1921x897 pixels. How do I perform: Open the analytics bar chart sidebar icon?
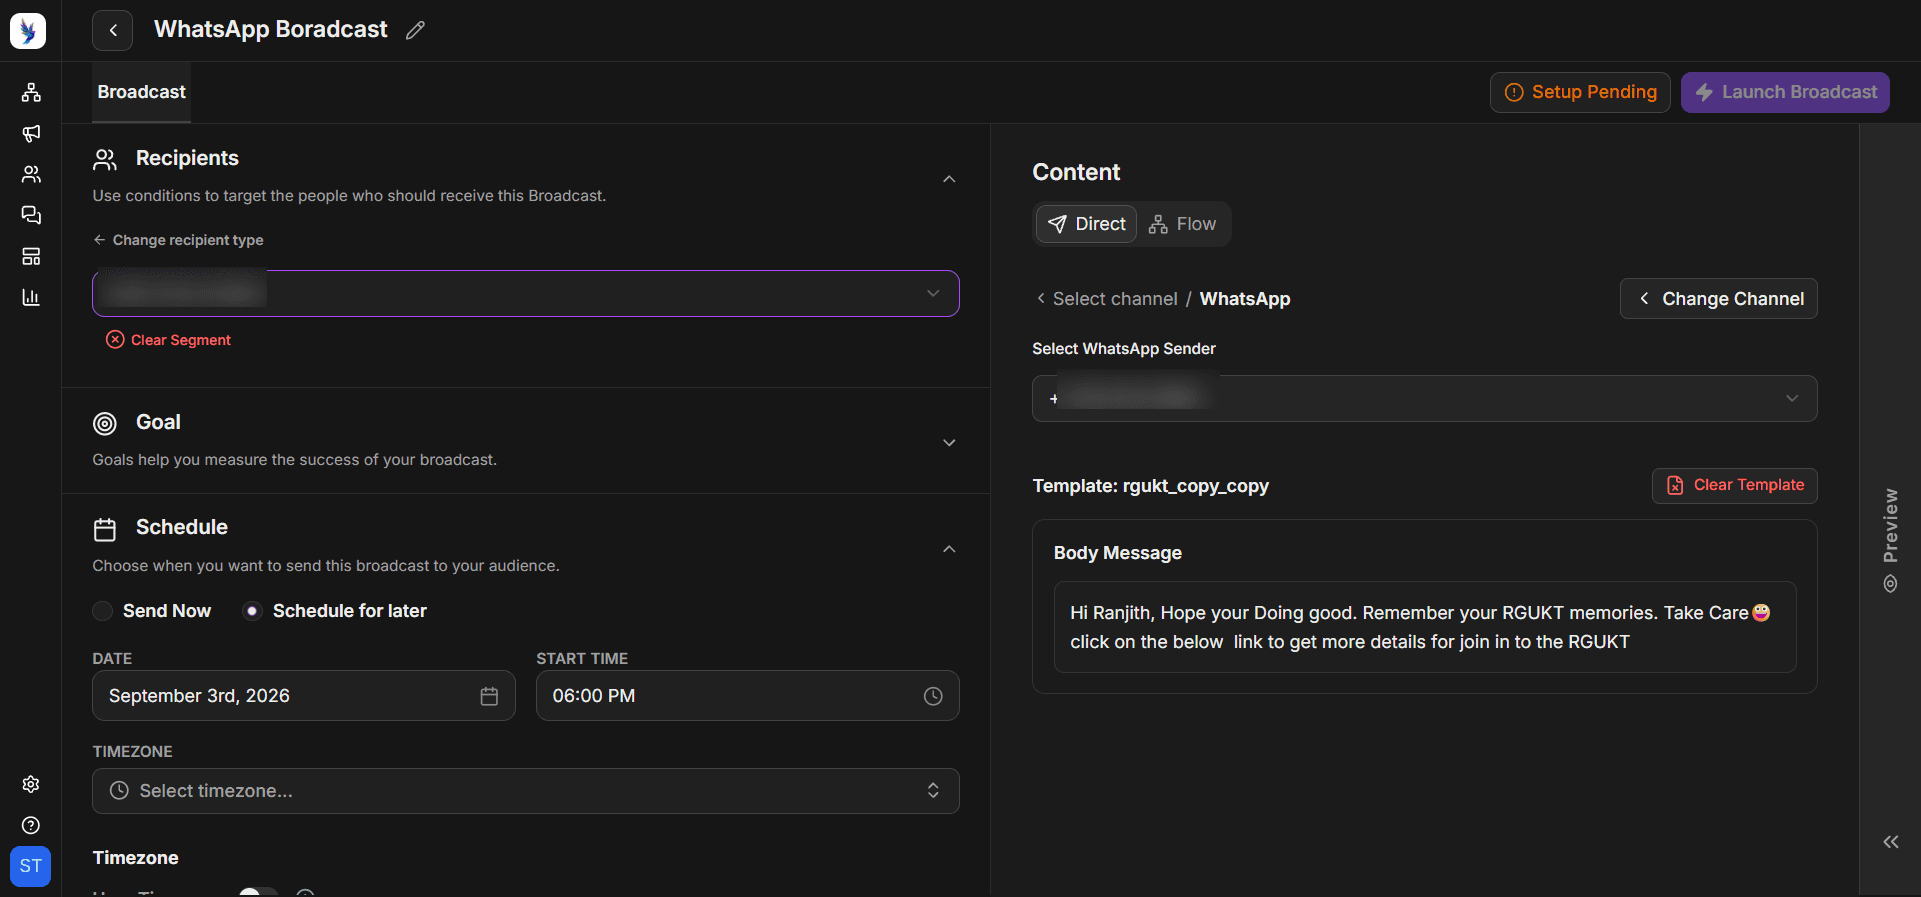pos(31,298)
